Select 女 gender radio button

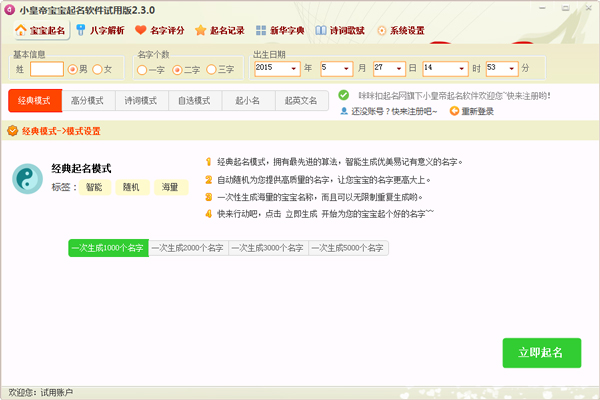(97, 69)
